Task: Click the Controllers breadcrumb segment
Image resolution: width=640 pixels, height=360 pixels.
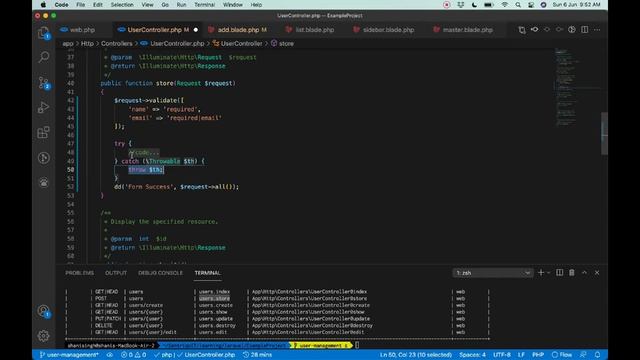Action: click(x=116, y=43)
